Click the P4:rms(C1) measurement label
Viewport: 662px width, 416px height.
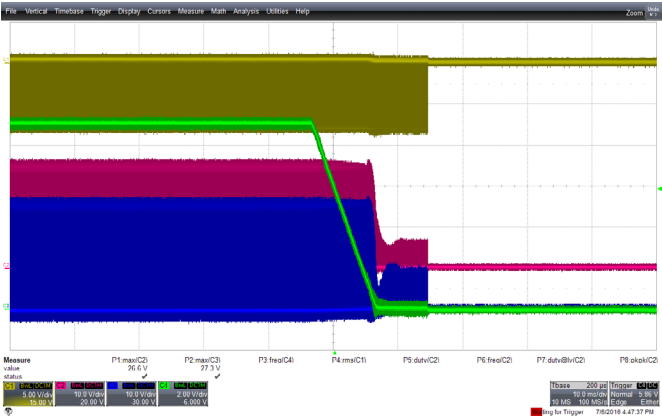coord(349,360)
